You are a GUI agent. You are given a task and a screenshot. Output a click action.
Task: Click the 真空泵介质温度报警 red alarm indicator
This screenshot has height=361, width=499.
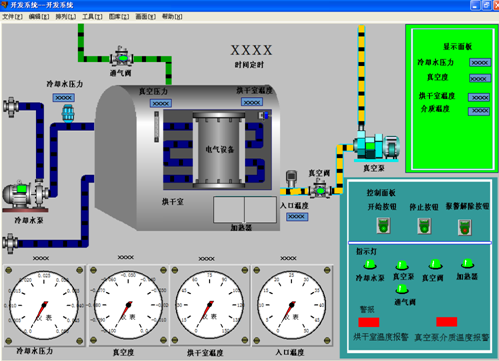447,322
